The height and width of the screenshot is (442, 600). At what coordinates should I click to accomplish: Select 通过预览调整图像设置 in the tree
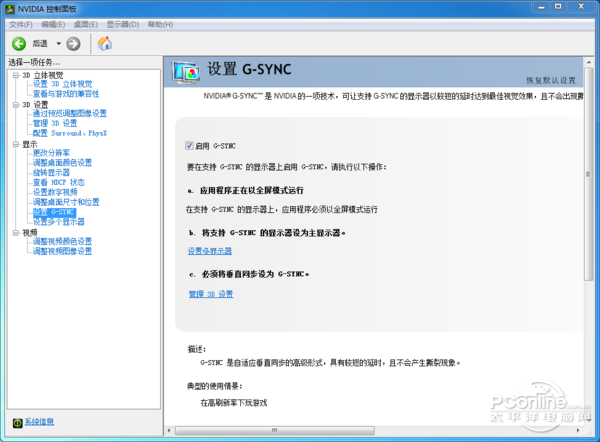tap(70, 114)
